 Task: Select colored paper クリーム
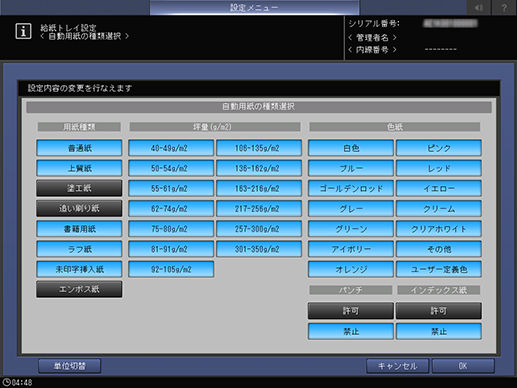(439, 208)
